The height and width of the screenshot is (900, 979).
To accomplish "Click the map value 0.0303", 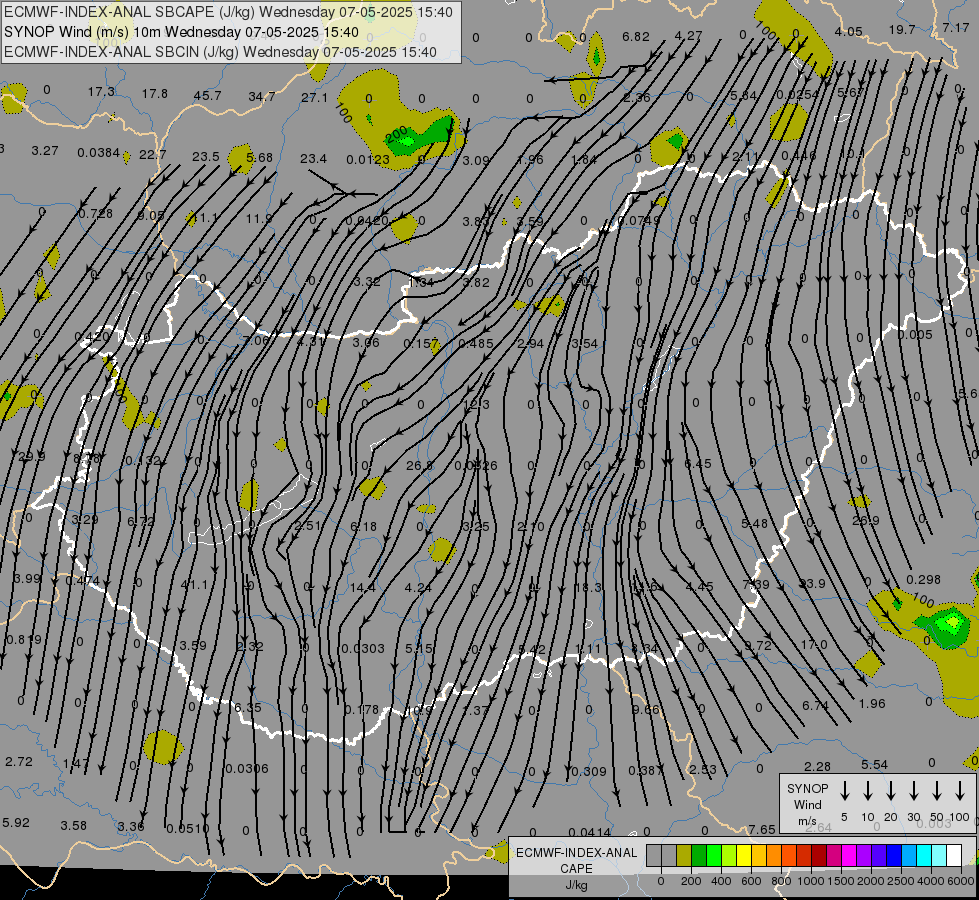I will (363, 649).
